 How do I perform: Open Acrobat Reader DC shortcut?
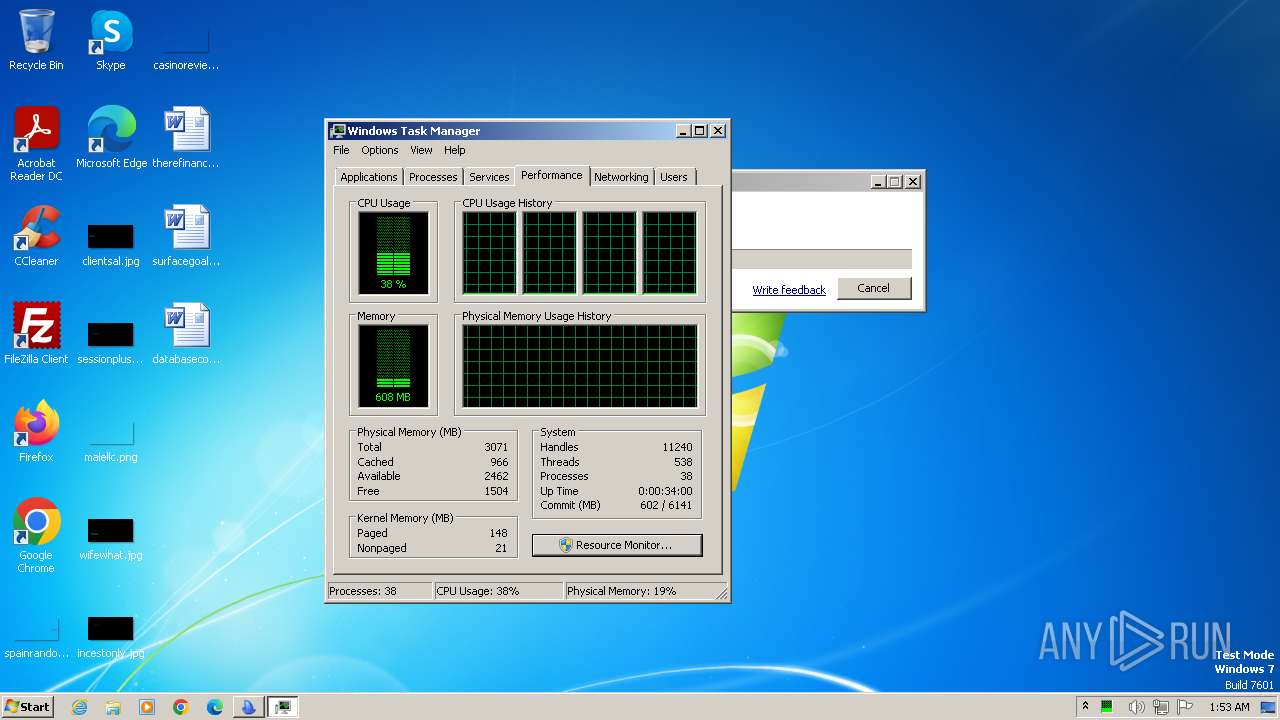click(x=36, y=143)
